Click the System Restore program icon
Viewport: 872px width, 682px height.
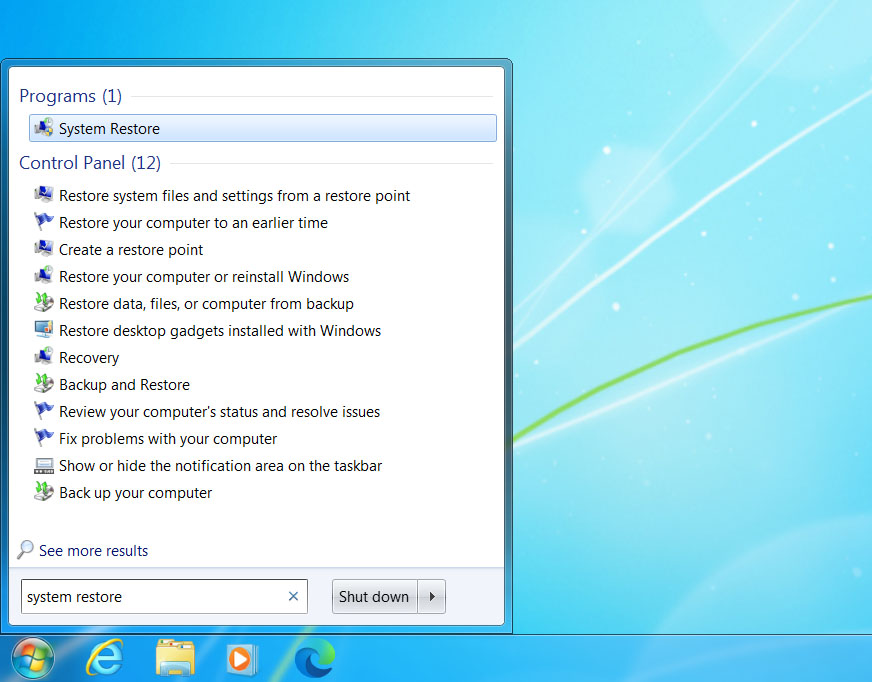pos(44,128)
